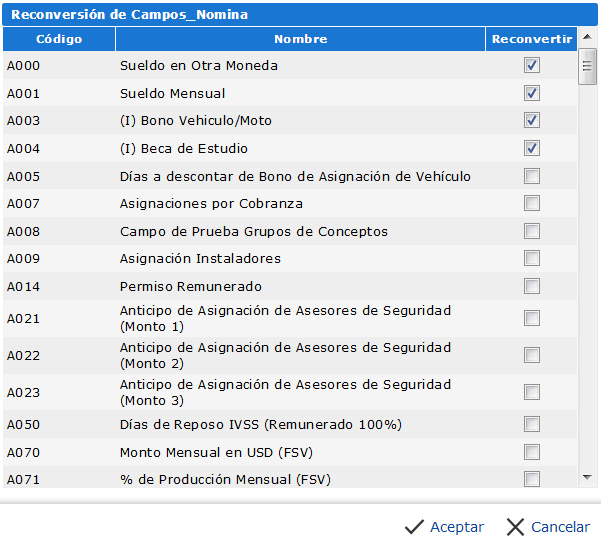Enable Reconvertir for Asignaciones por Cobranza
This screenshot has height=546, width=601.
click(532, 204)
